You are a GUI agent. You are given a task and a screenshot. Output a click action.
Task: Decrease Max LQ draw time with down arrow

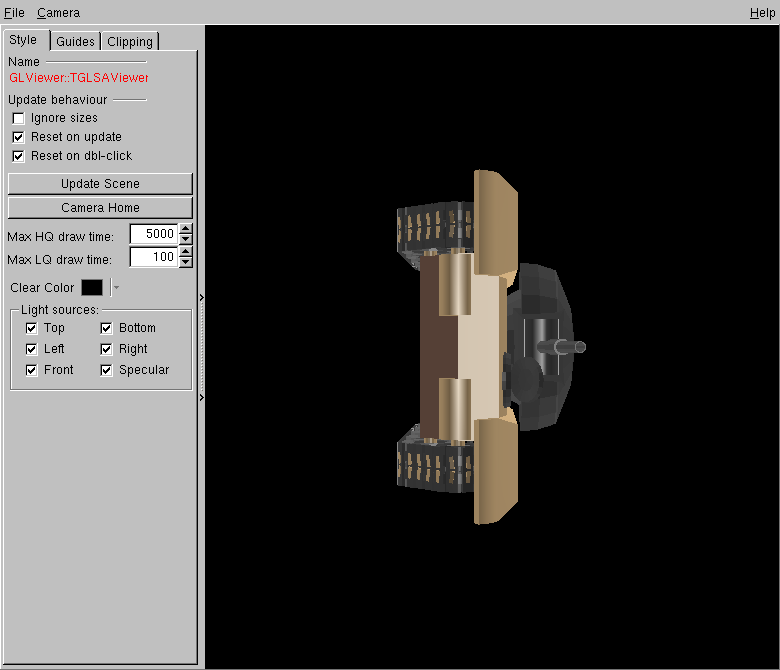point(186,262)
